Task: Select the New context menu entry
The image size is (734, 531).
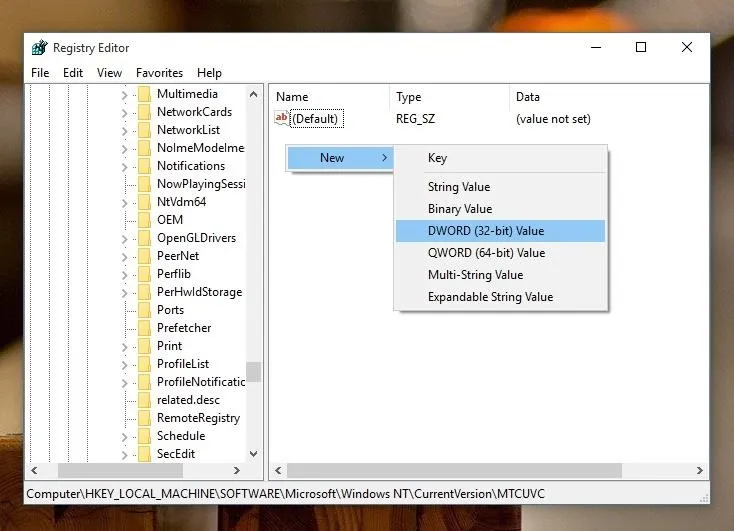Action: [x=340, y=158]
